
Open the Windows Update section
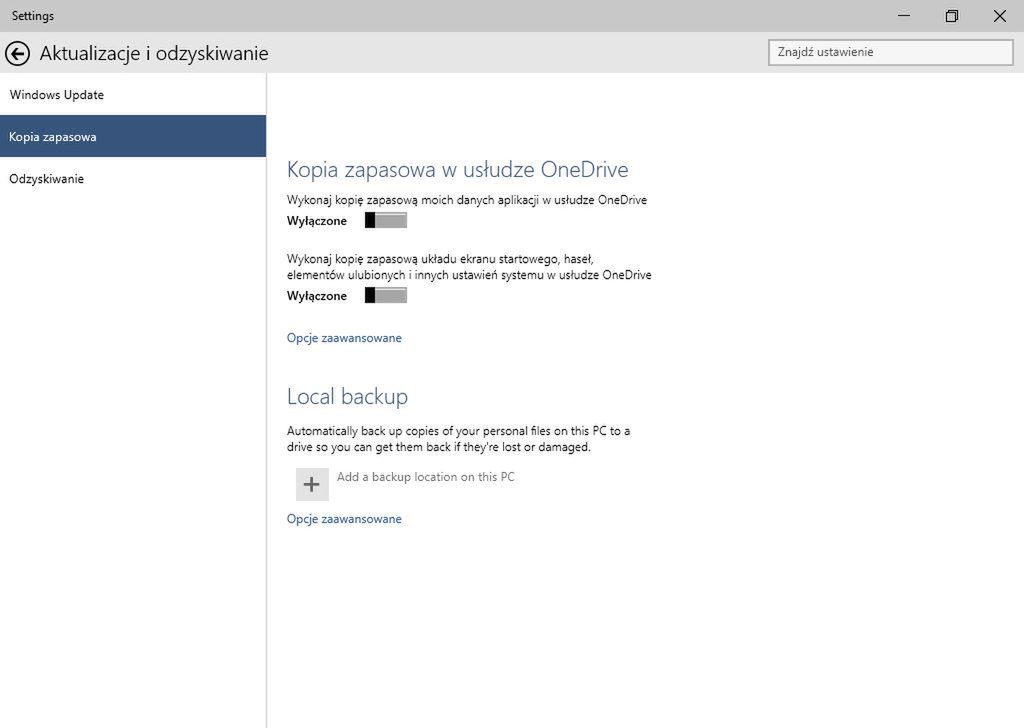[133, 95]
